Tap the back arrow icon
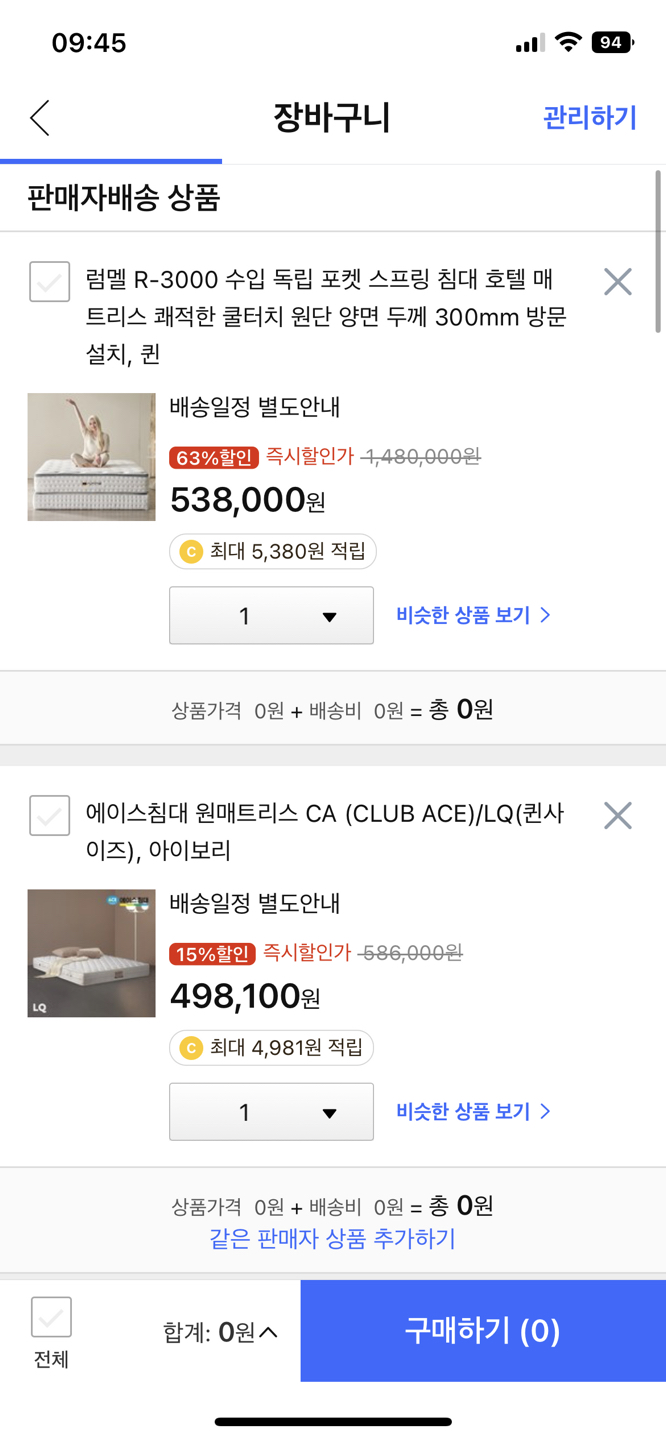Image resolution: width=666 pixels, height=1440 pixels. [x=40, y=118]
